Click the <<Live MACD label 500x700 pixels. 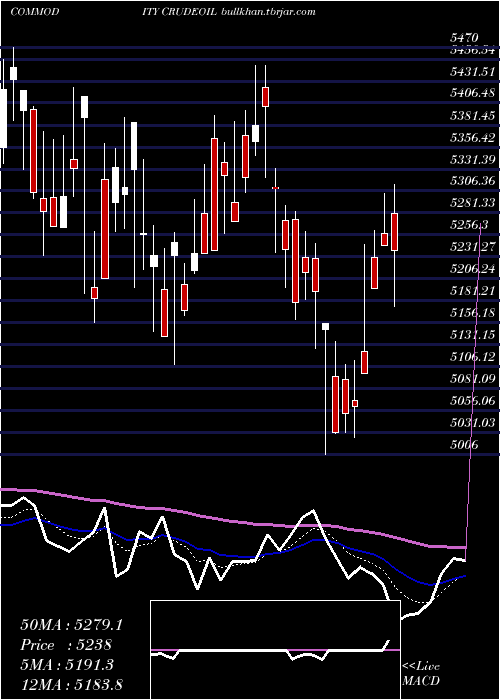pos(421,673)
